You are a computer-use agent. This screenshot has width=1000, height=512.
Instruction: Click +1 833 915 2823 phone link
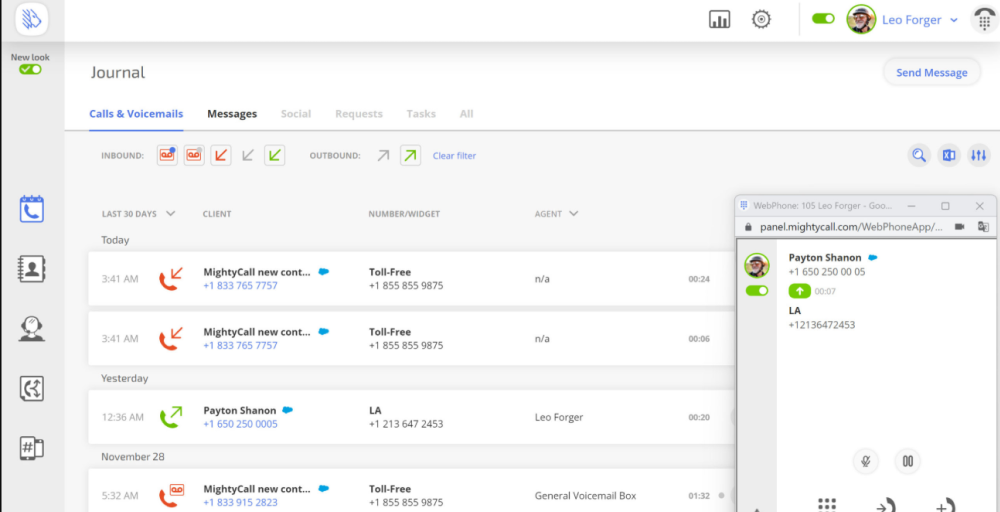click(x=240, y=502)
